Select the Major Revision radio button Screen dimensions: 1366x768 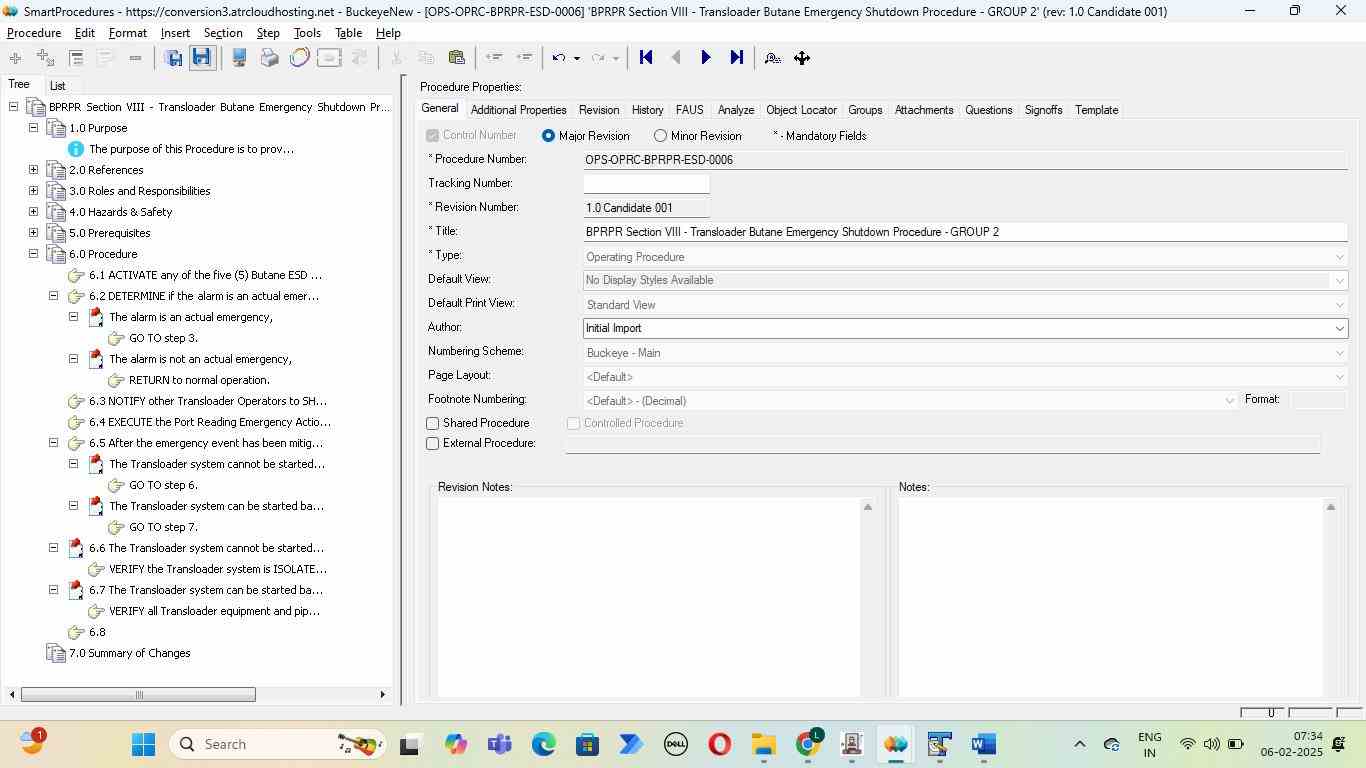point(548,136)
